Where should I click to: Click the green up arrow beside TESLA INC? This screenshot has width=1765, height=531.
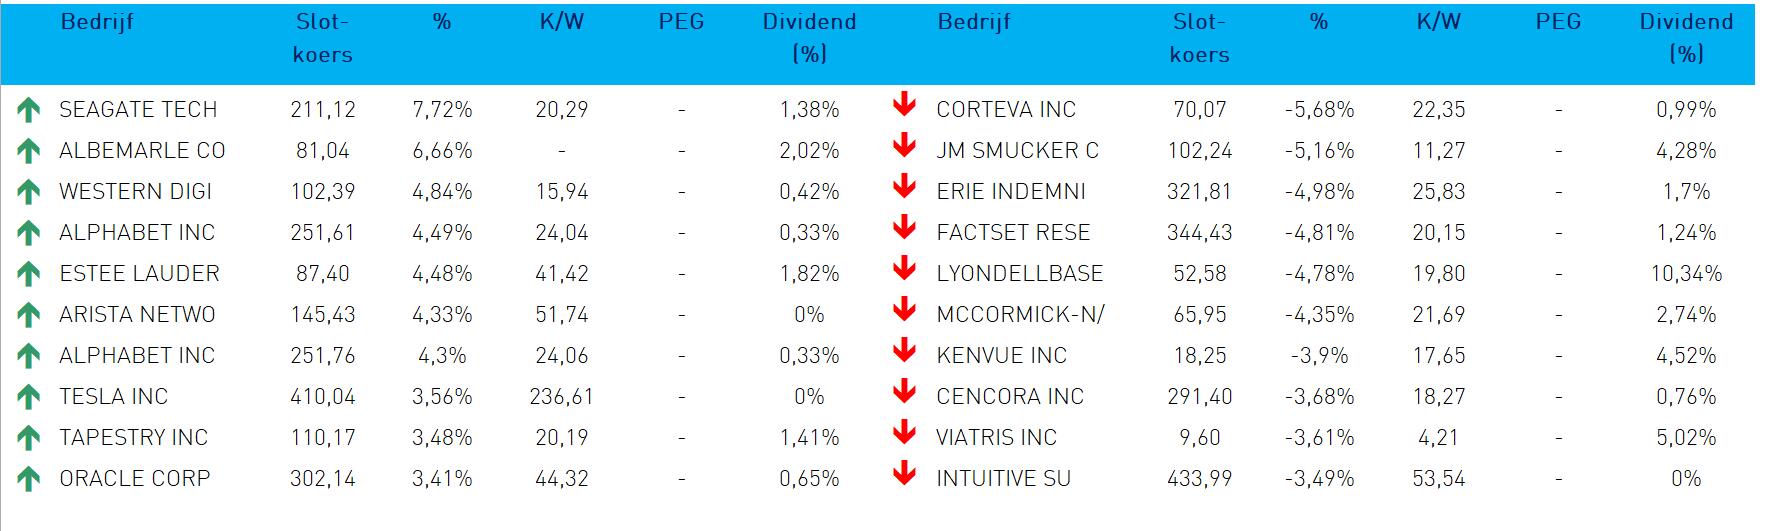click(x=28, y=397)
